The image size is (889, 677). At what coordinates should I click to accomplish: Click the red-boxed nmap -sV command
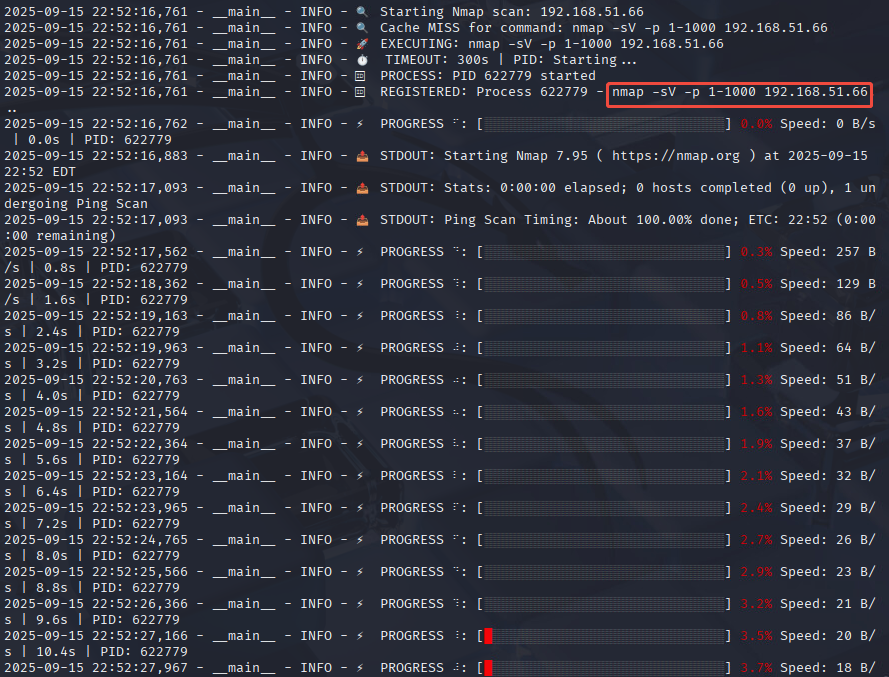tap(739, 93)
